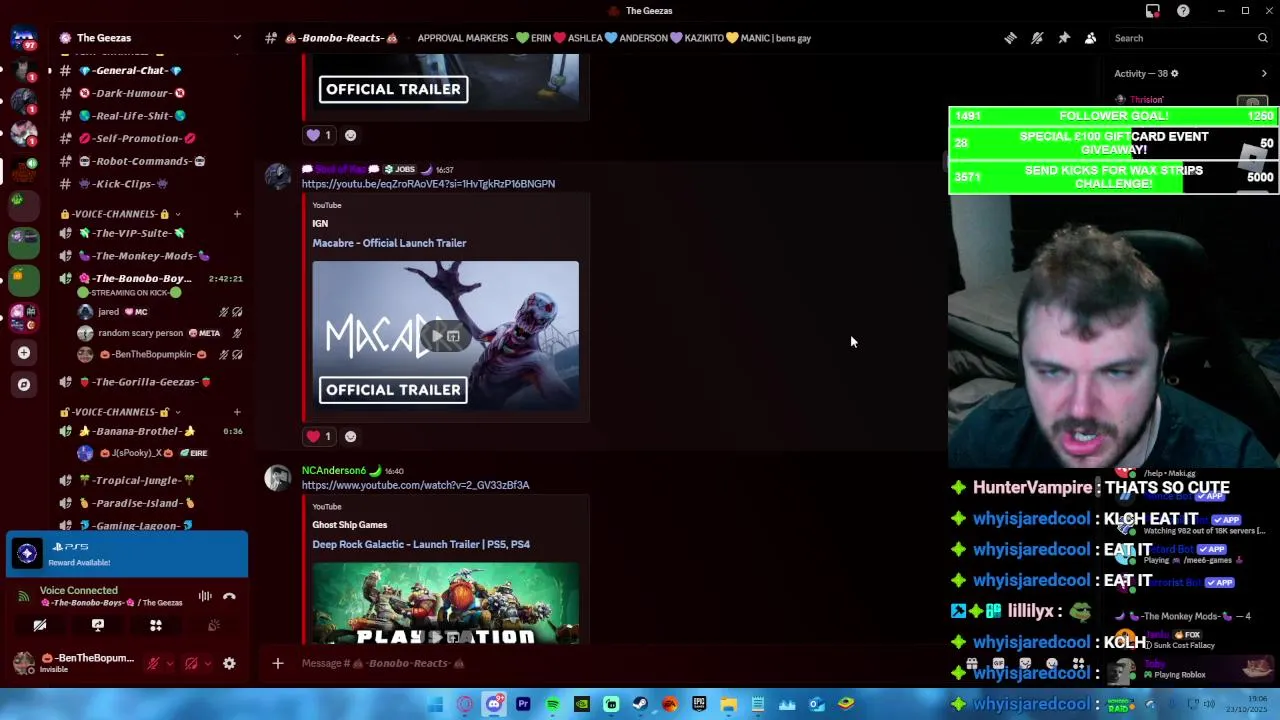Open audio output options arrow
Screen dimensions: 1280x720
click(x=207, y=663)
